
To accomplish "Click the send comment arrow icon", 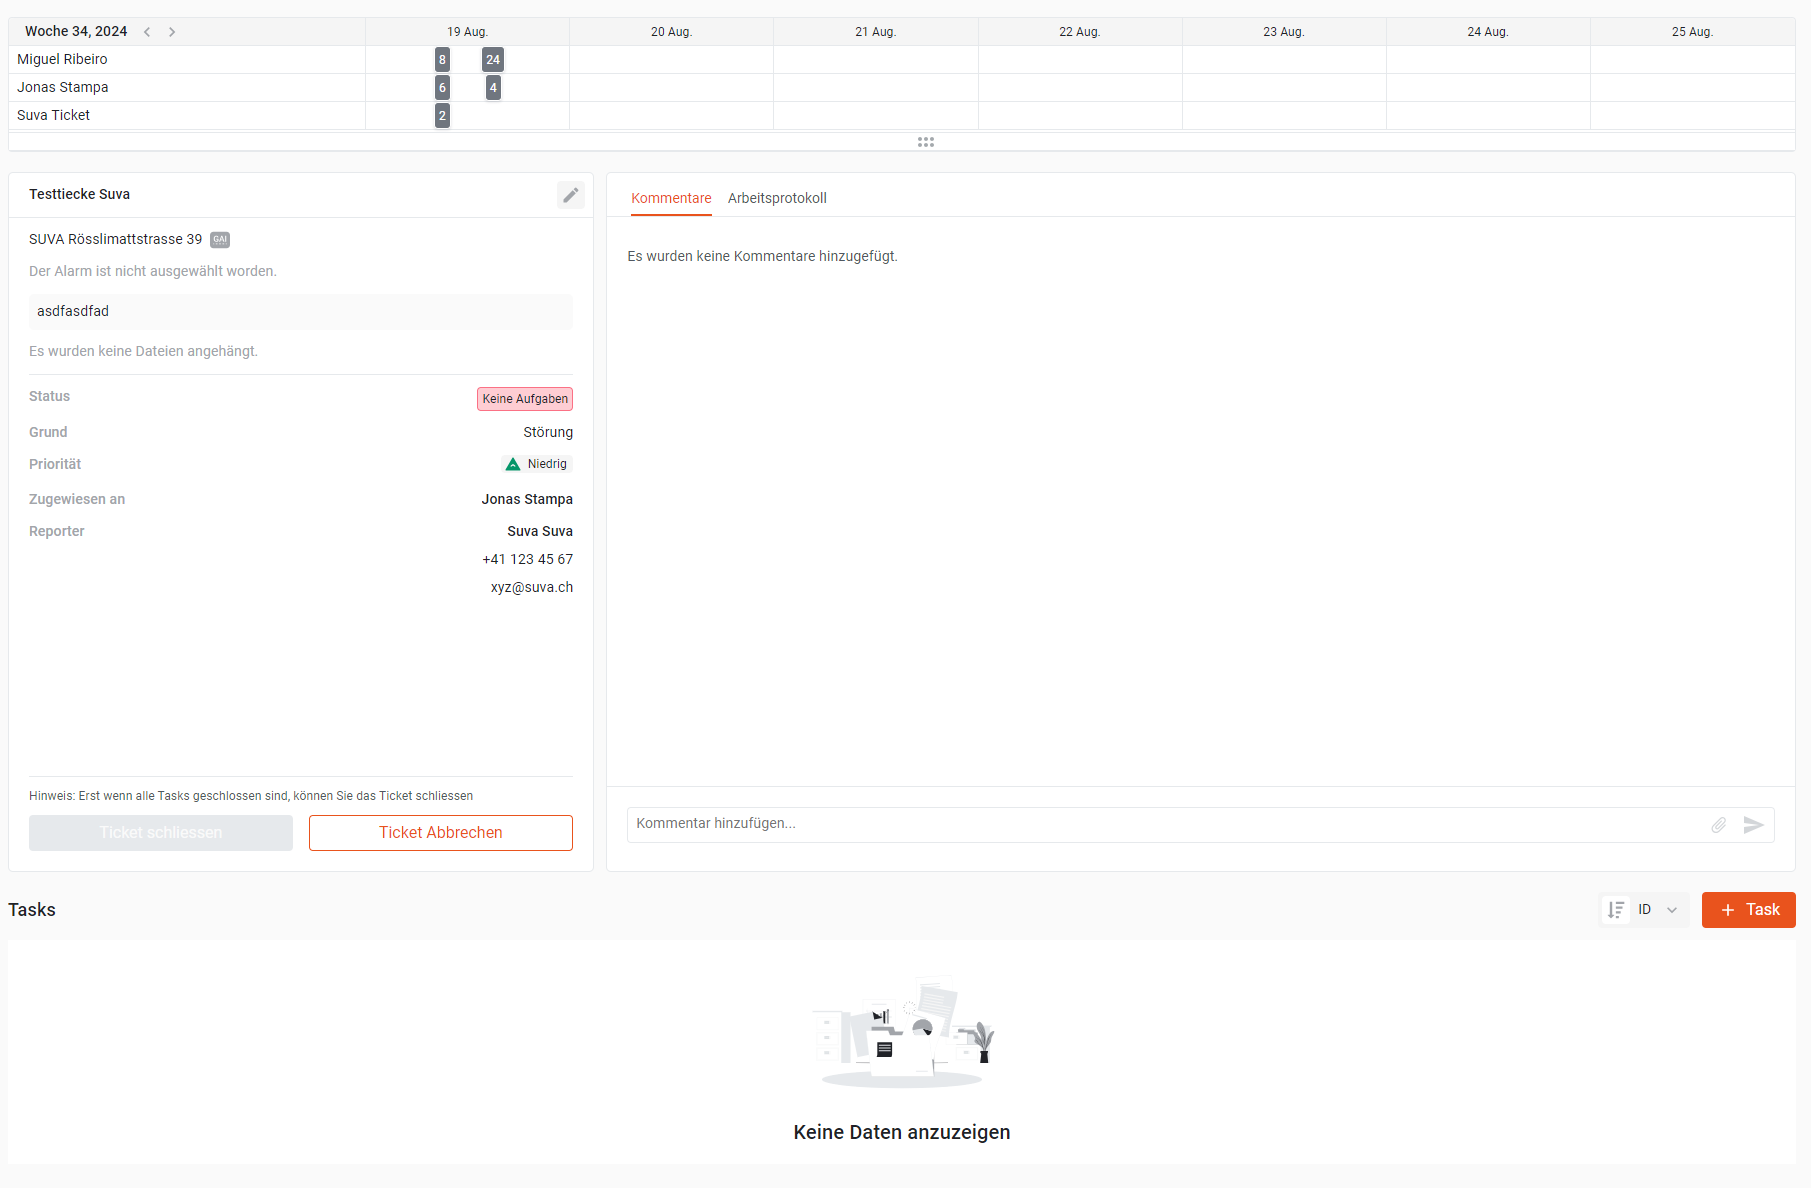I will [1753, 825].
